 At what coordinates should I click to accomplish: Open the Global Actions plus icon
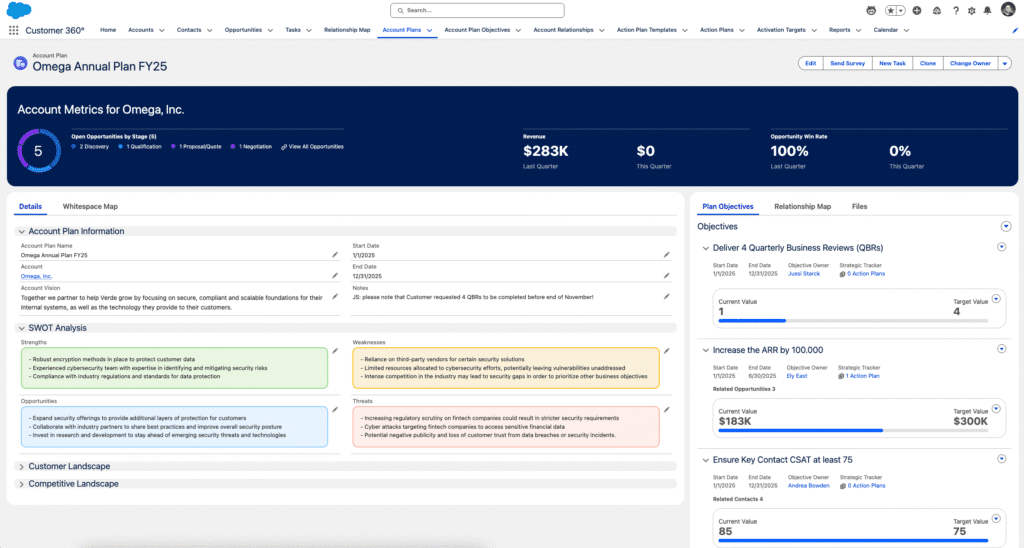point(917,10)
